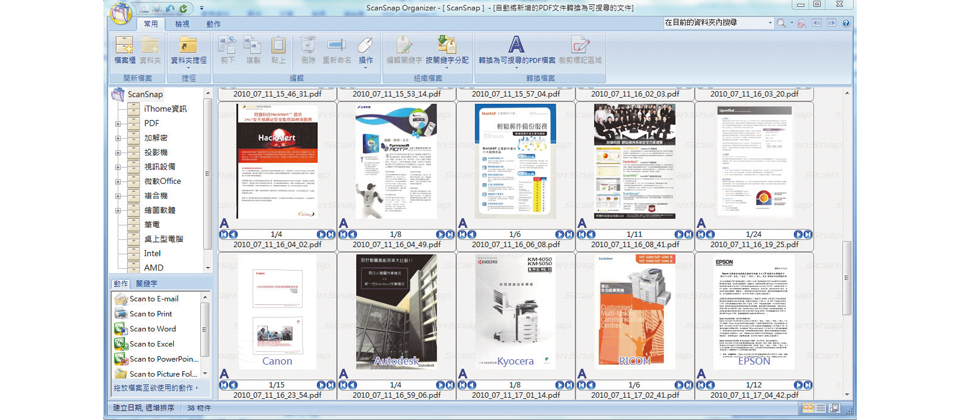
Task: Open the dropdown arrow beside the magnifier
Action: (791, 23)
